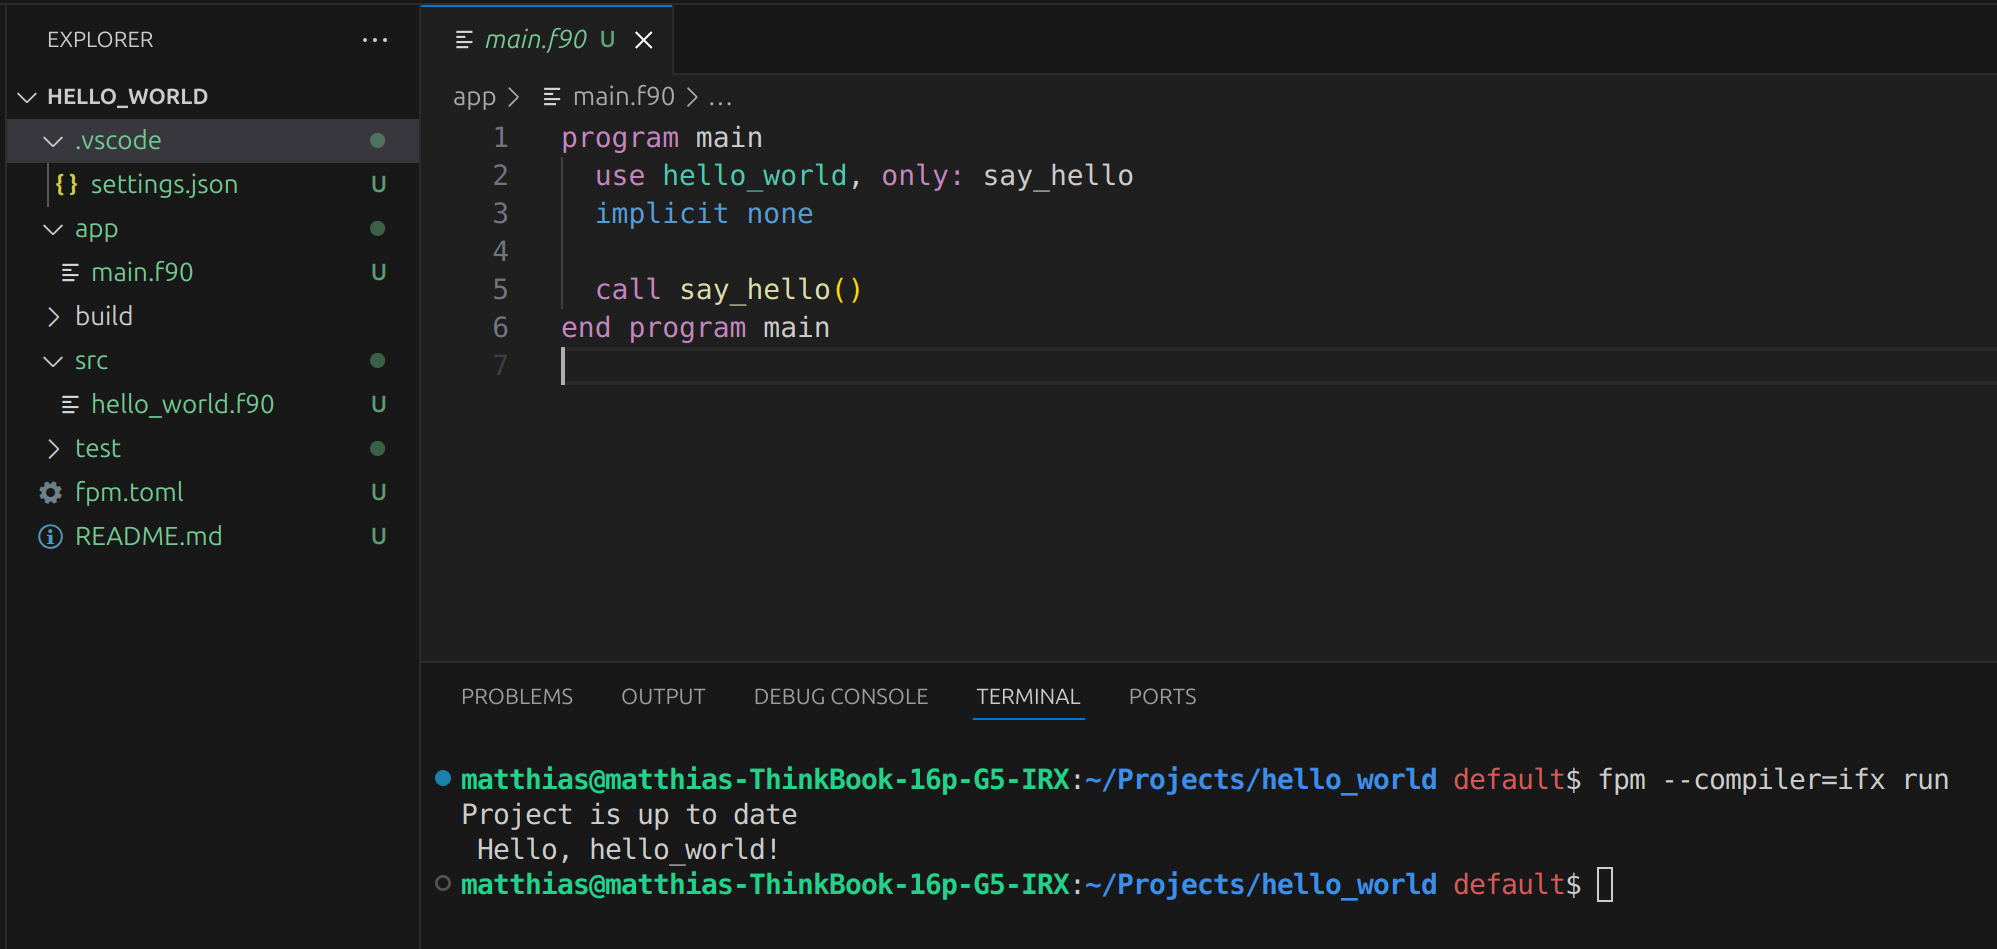The image size is (1997, 949).
Task: Click the modified dot beside app folder
Action: tap(378, 229)
